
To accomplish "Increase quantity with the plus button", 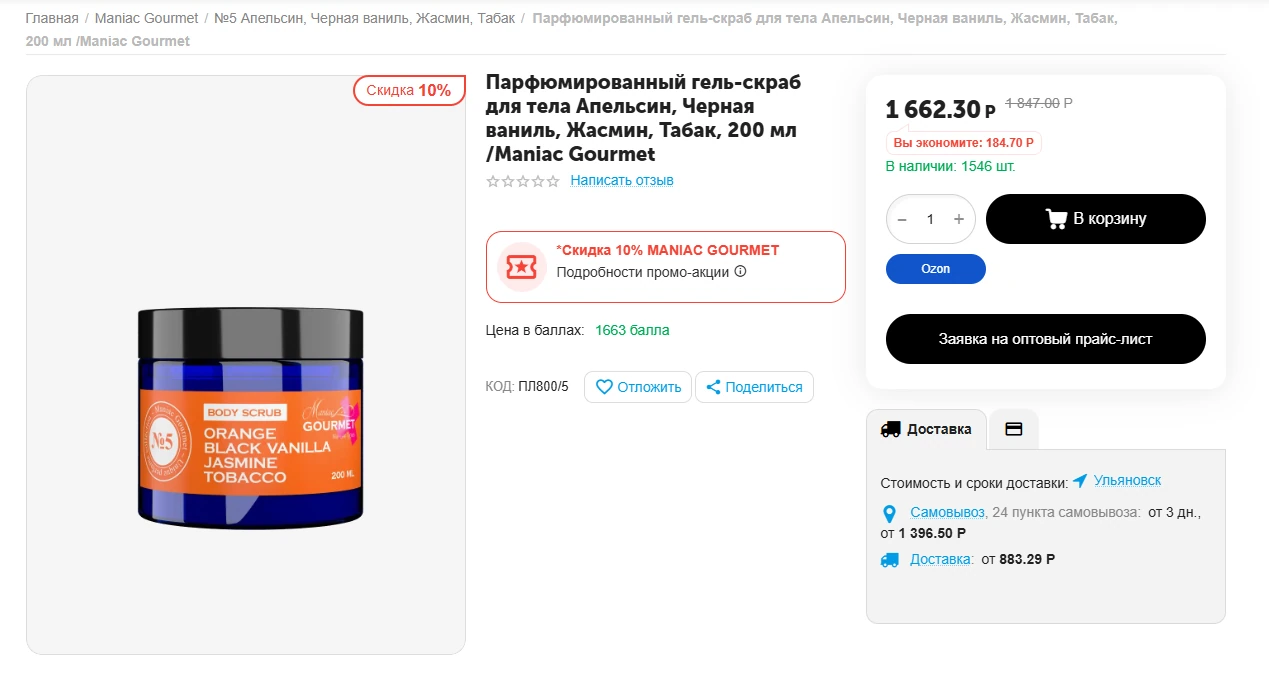I will [959, 219].
